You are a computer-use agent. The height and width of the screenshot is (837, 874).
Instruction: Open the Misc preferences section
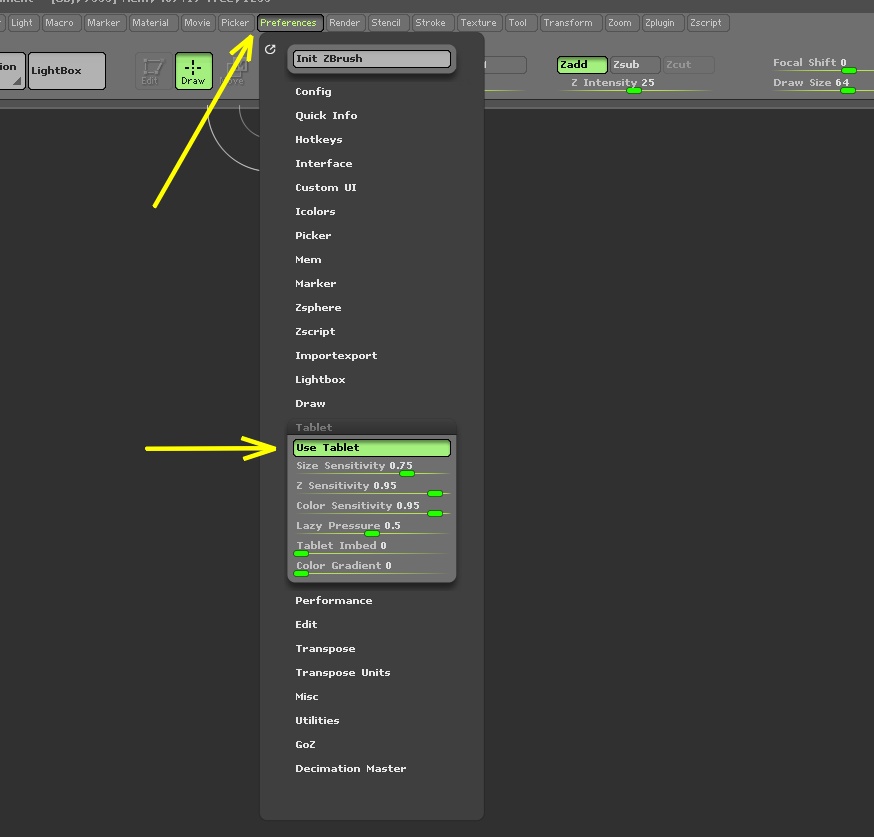tap(307, 696)
